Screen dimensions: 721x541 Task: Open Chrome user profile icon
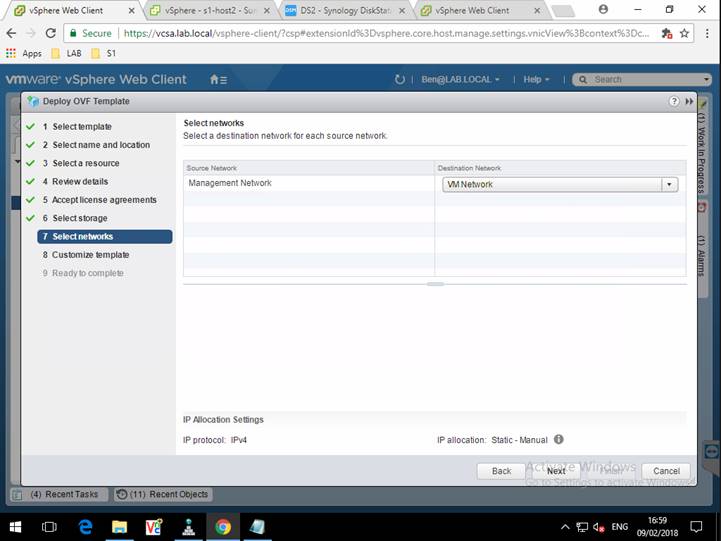pos(603,9)
